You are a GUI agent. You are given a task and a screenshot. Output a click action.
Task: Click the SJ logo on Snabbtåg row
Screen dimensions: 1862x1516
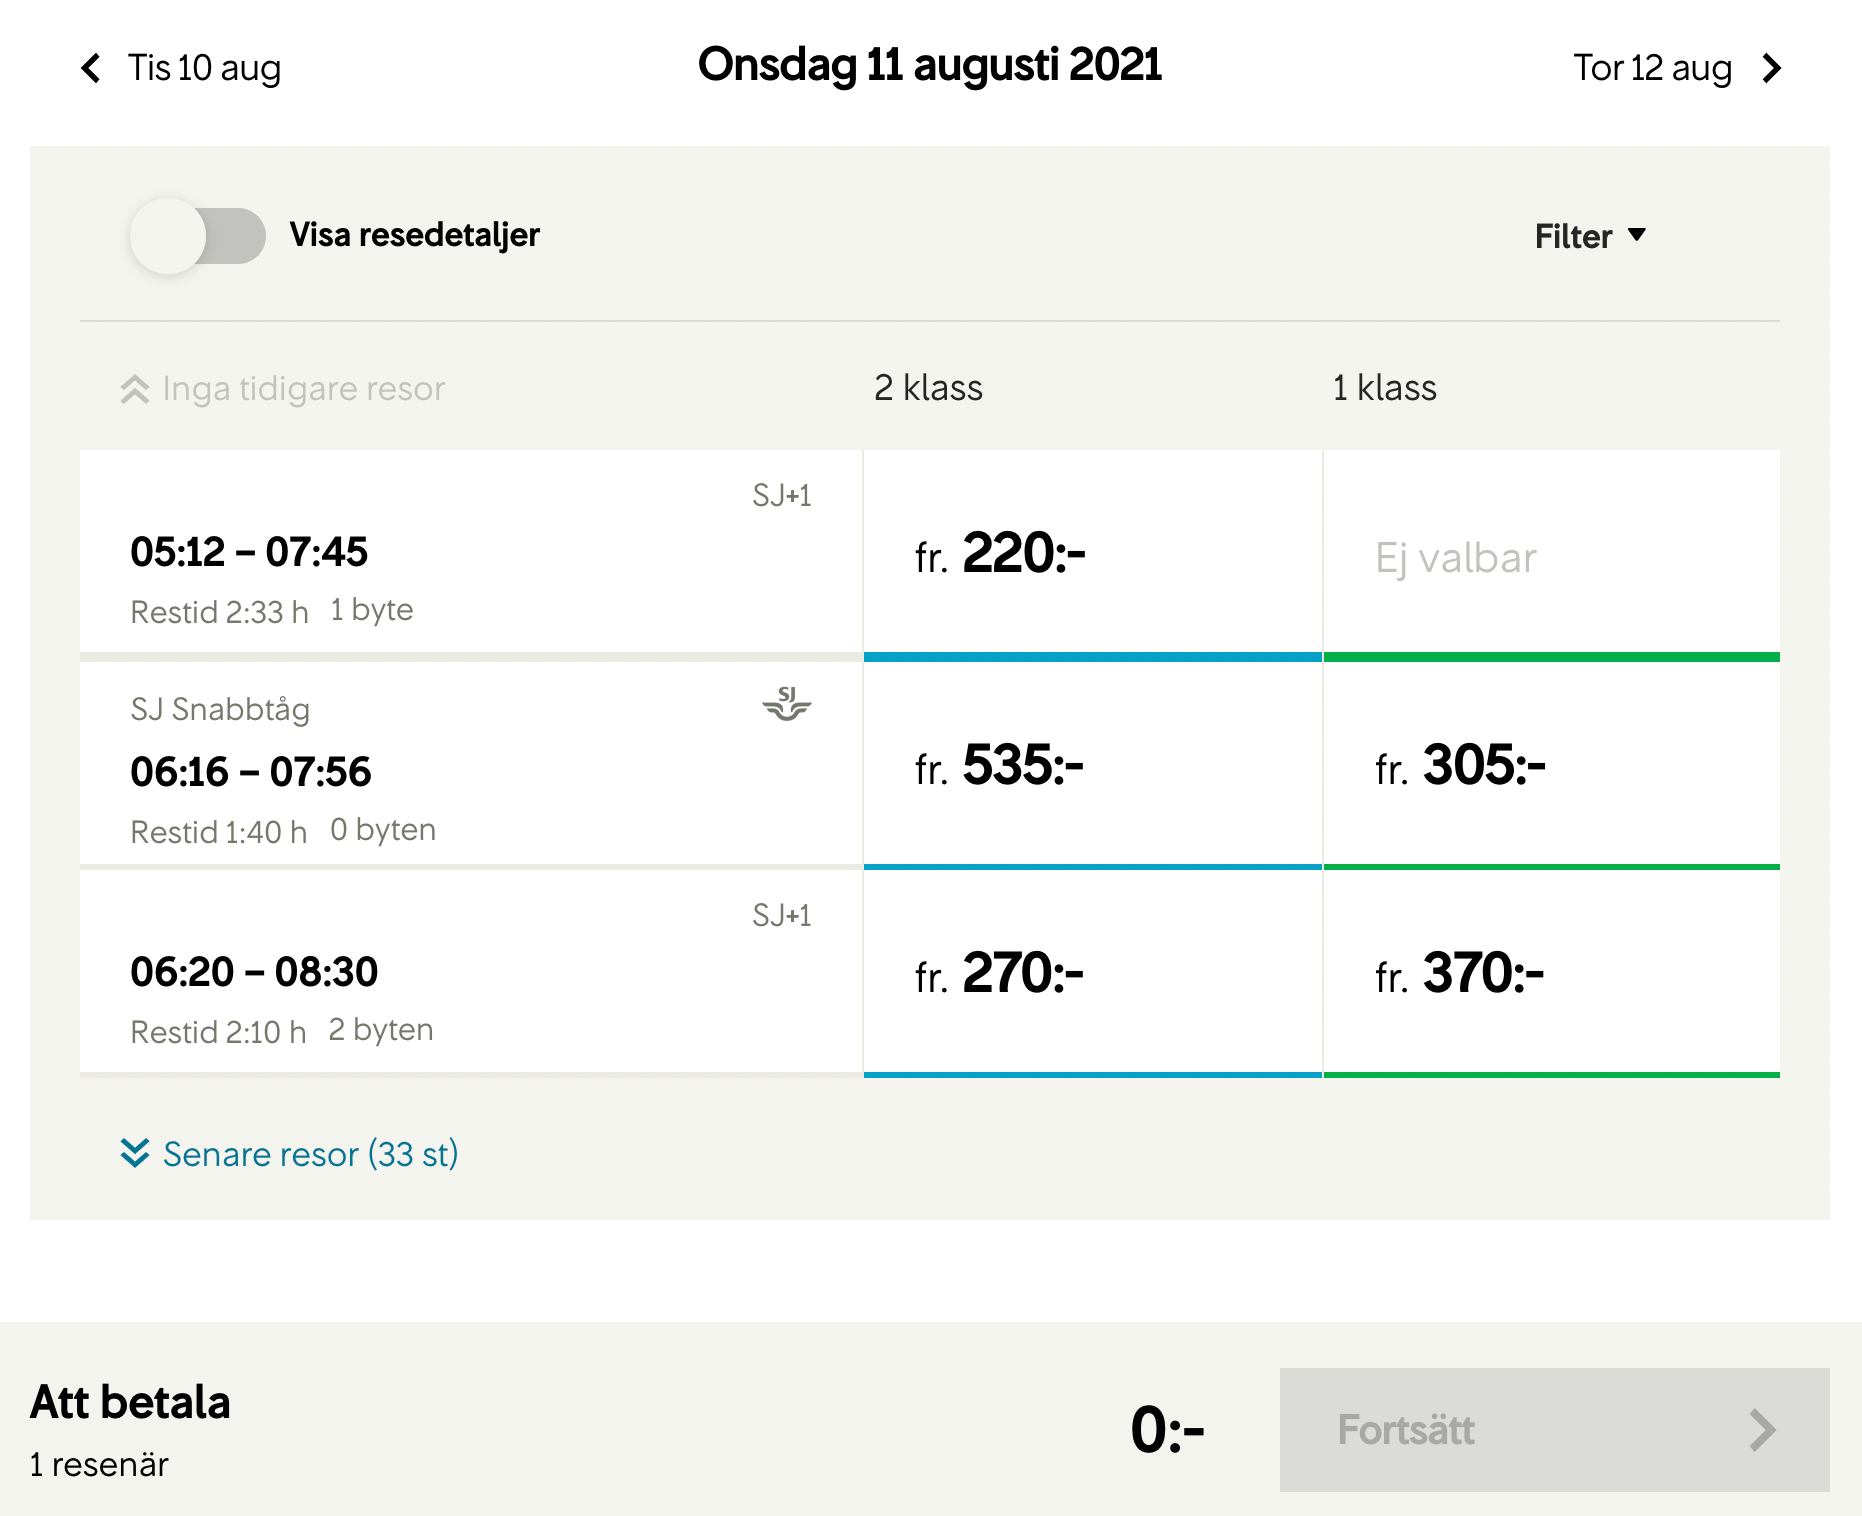(787, 704)
